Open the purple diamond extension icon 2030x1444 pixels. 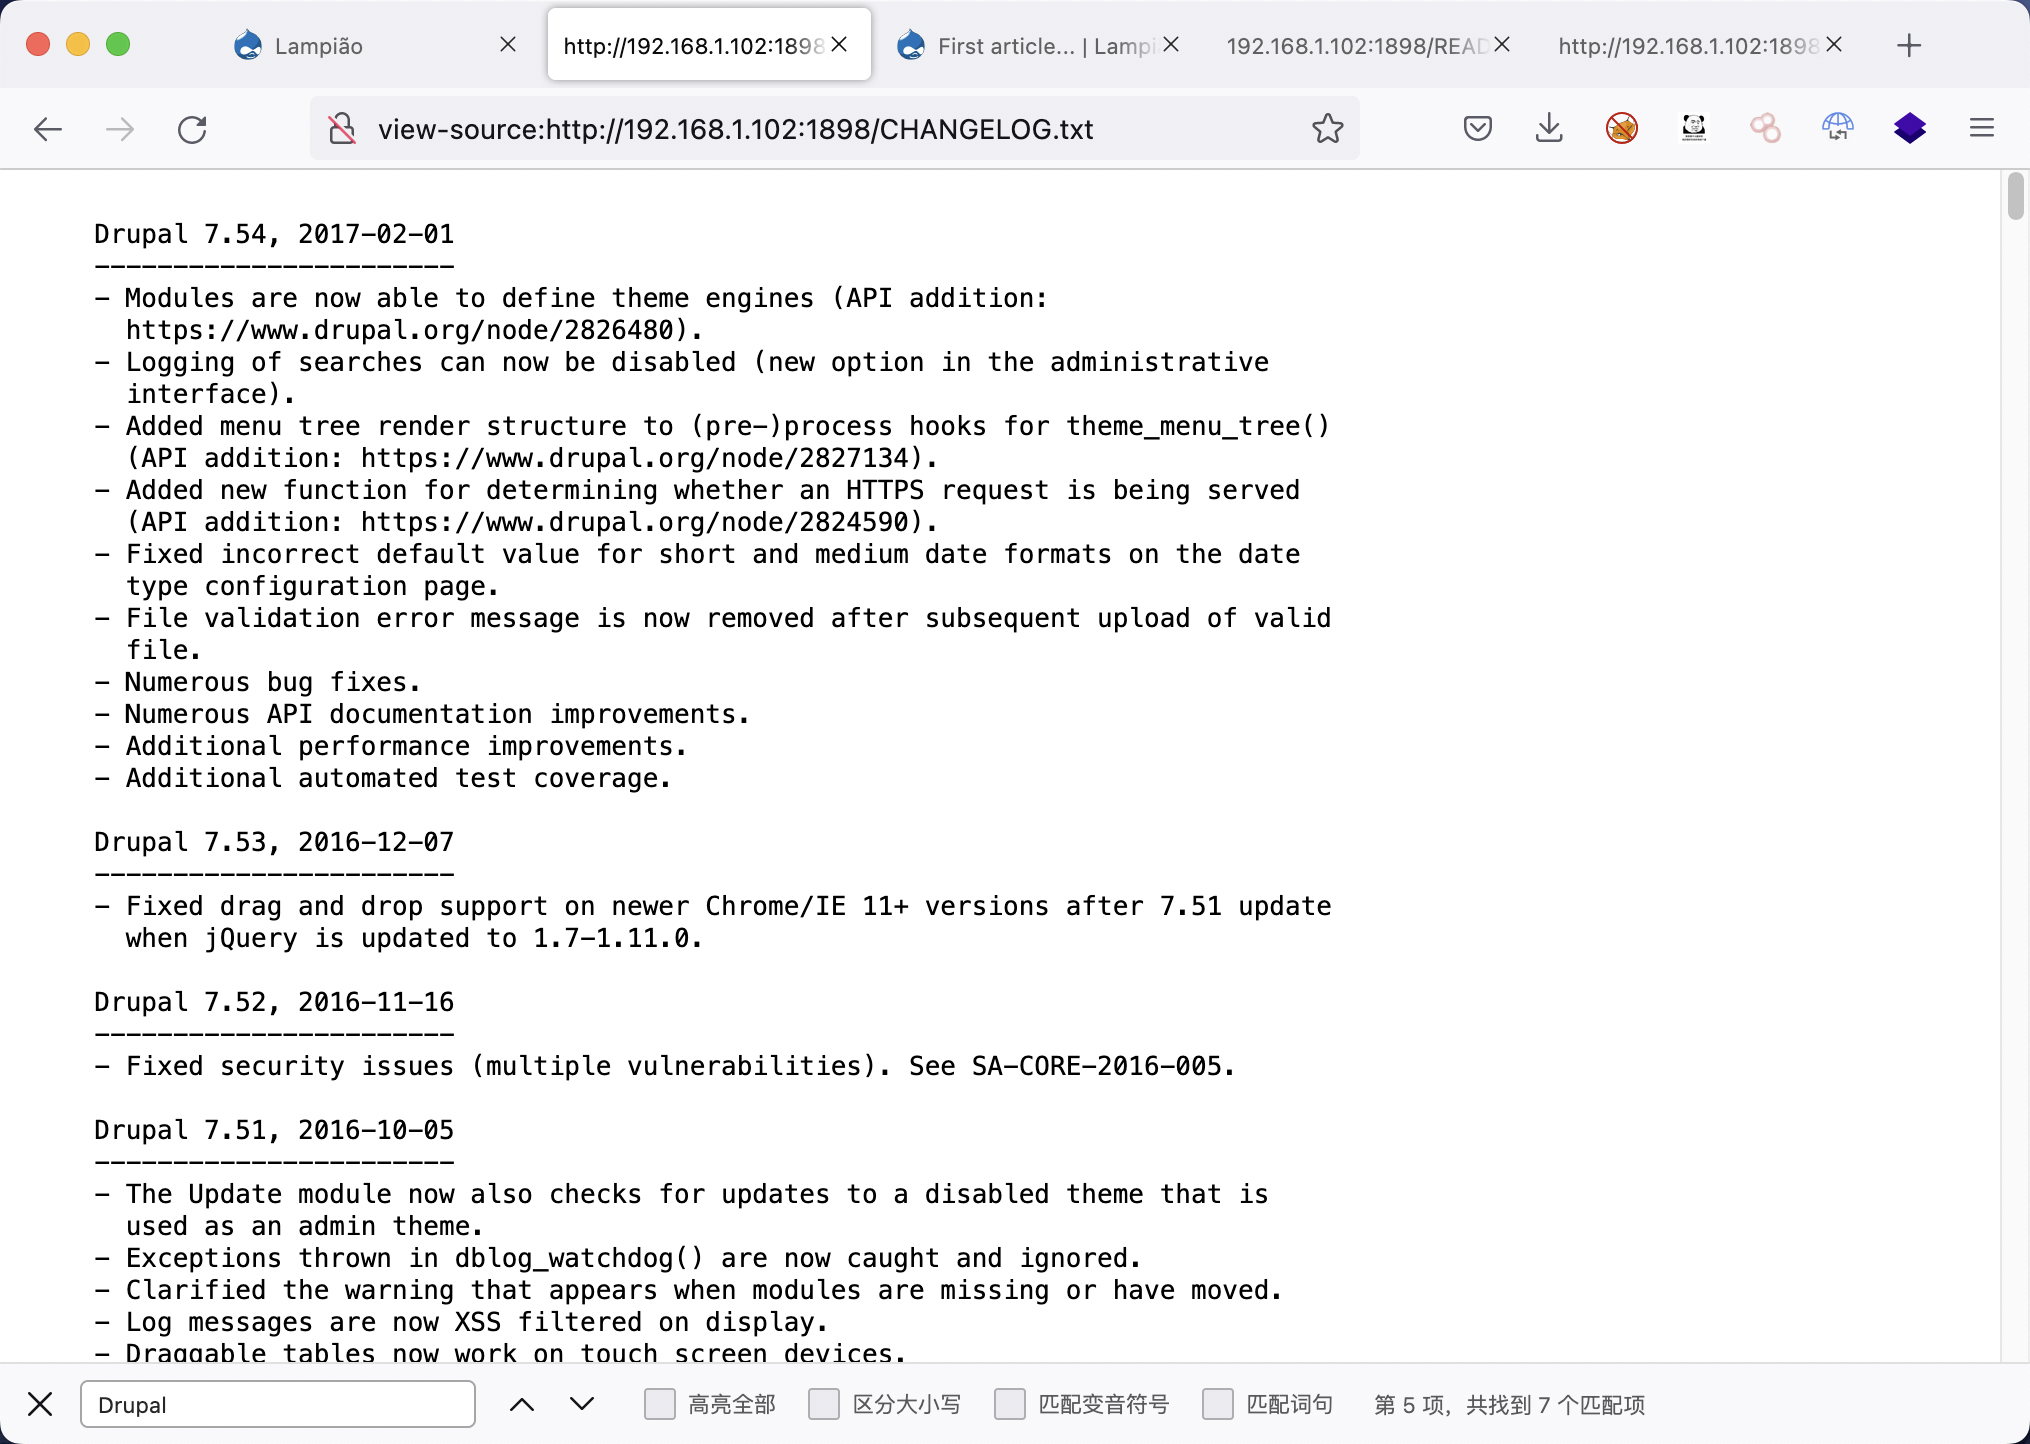pyautogui.click(x=1909, y=128)
